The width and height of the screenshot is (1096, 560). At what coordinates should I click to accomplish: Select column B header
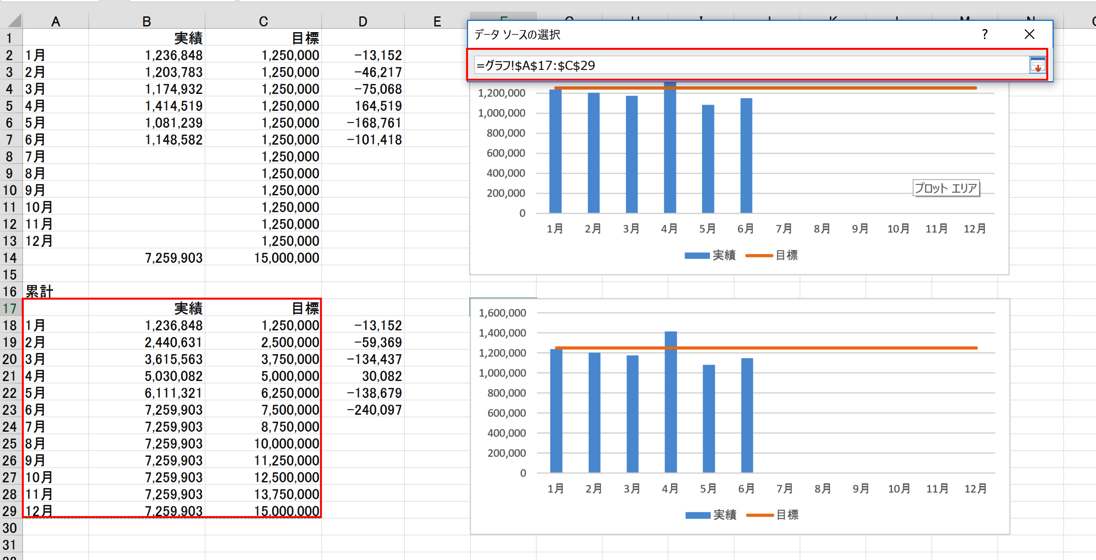[x=147, y=22]
